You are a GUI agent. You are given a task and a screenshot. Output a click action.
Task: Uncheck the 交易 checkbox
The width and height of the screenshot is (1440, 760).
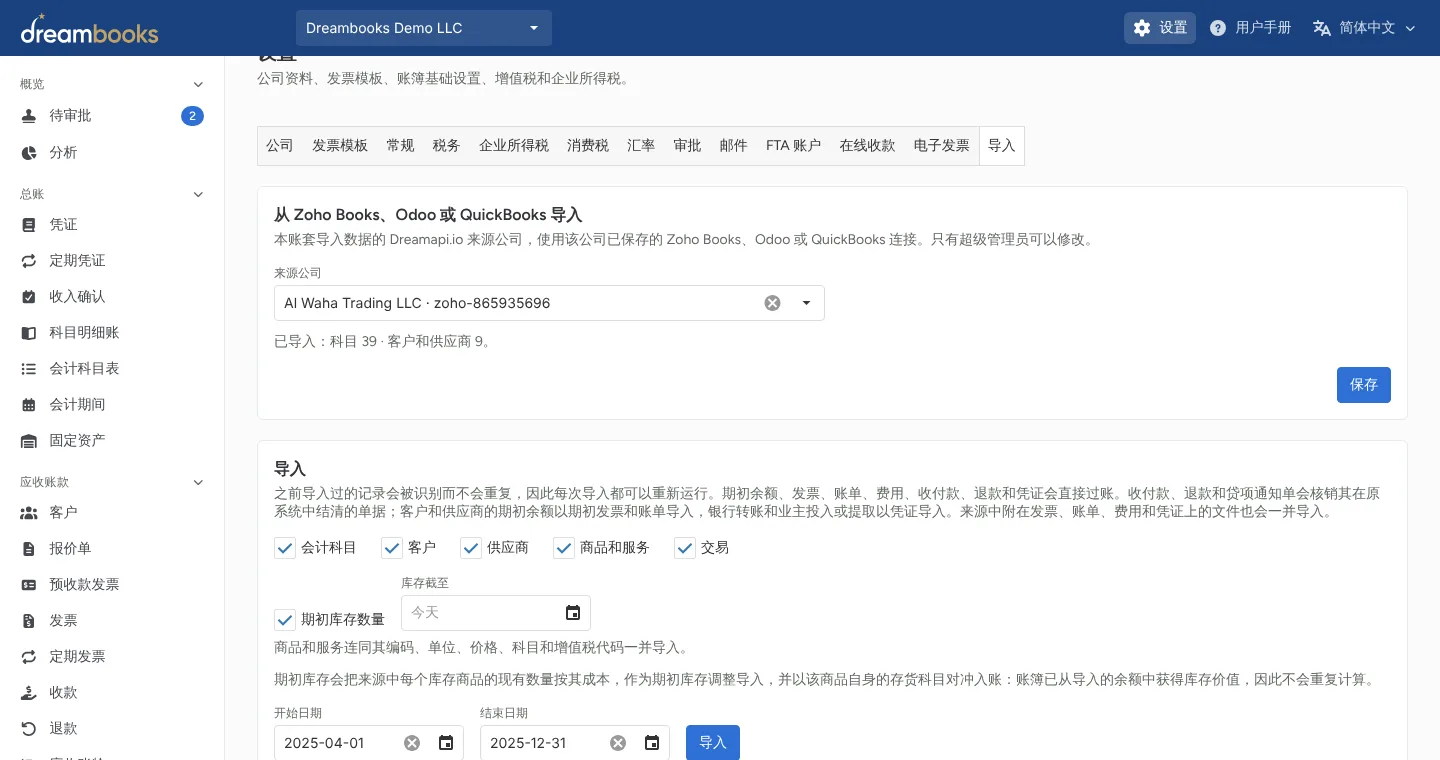(685, 548)
